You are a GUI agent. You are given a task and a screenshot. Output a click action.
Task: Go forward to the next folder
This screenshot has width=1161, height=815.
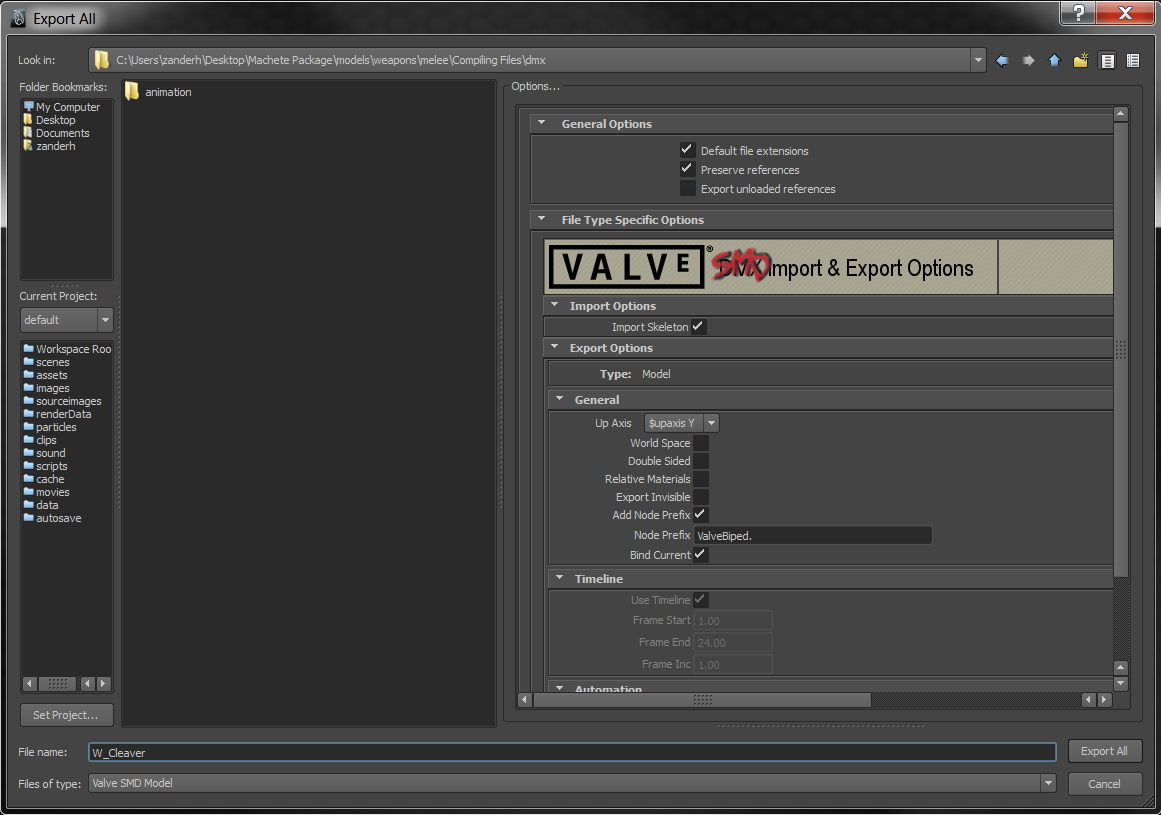click(1028, 61)
